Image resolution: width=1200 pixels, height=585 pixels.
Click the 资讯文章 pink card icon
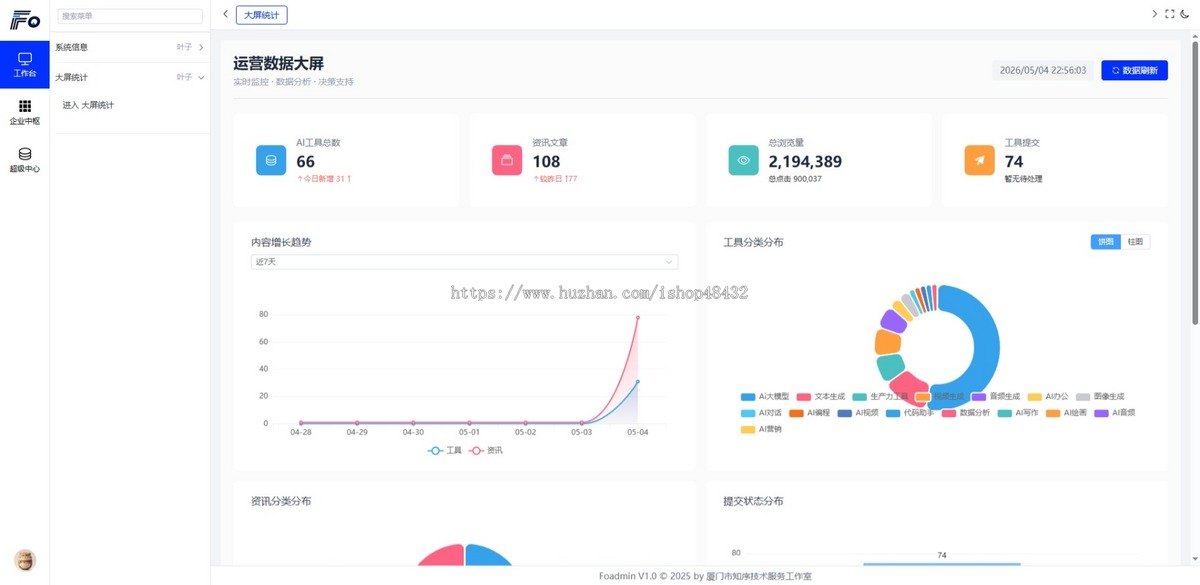coord(508,160)
